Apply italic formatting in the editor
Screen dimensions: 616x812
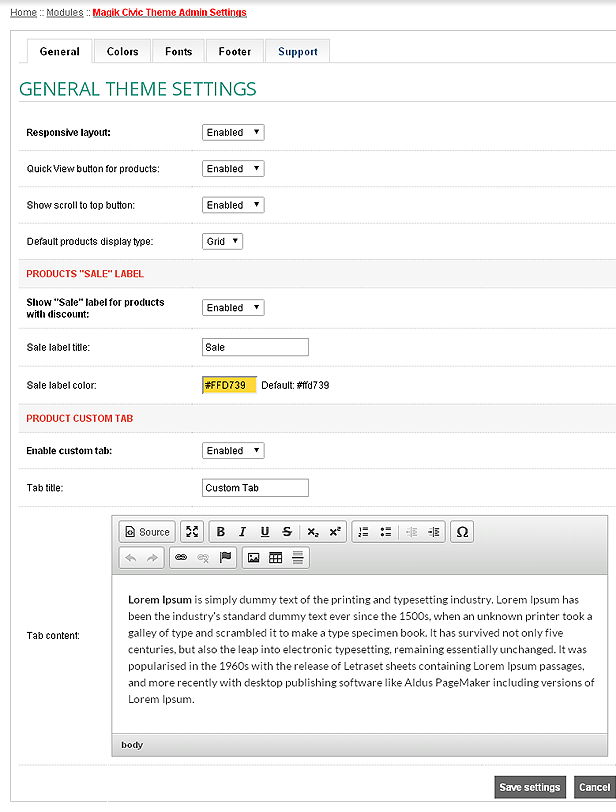242,532
